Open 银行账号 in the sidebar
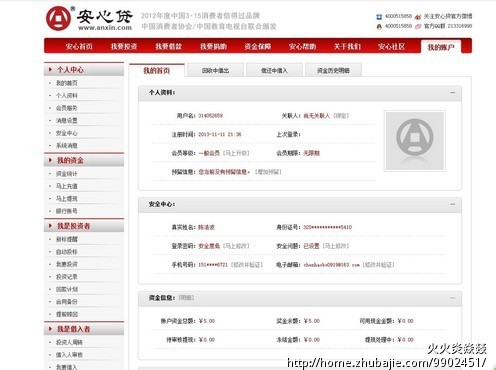Image resolution: width=496 pixels, height=370 pixels. coord(67,211)
